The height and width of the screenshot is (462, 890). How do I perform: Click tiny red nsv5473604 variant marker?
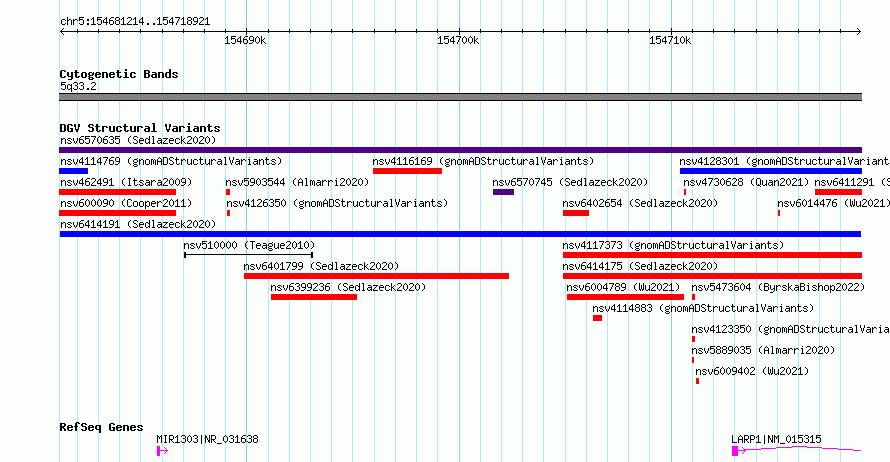694,297
